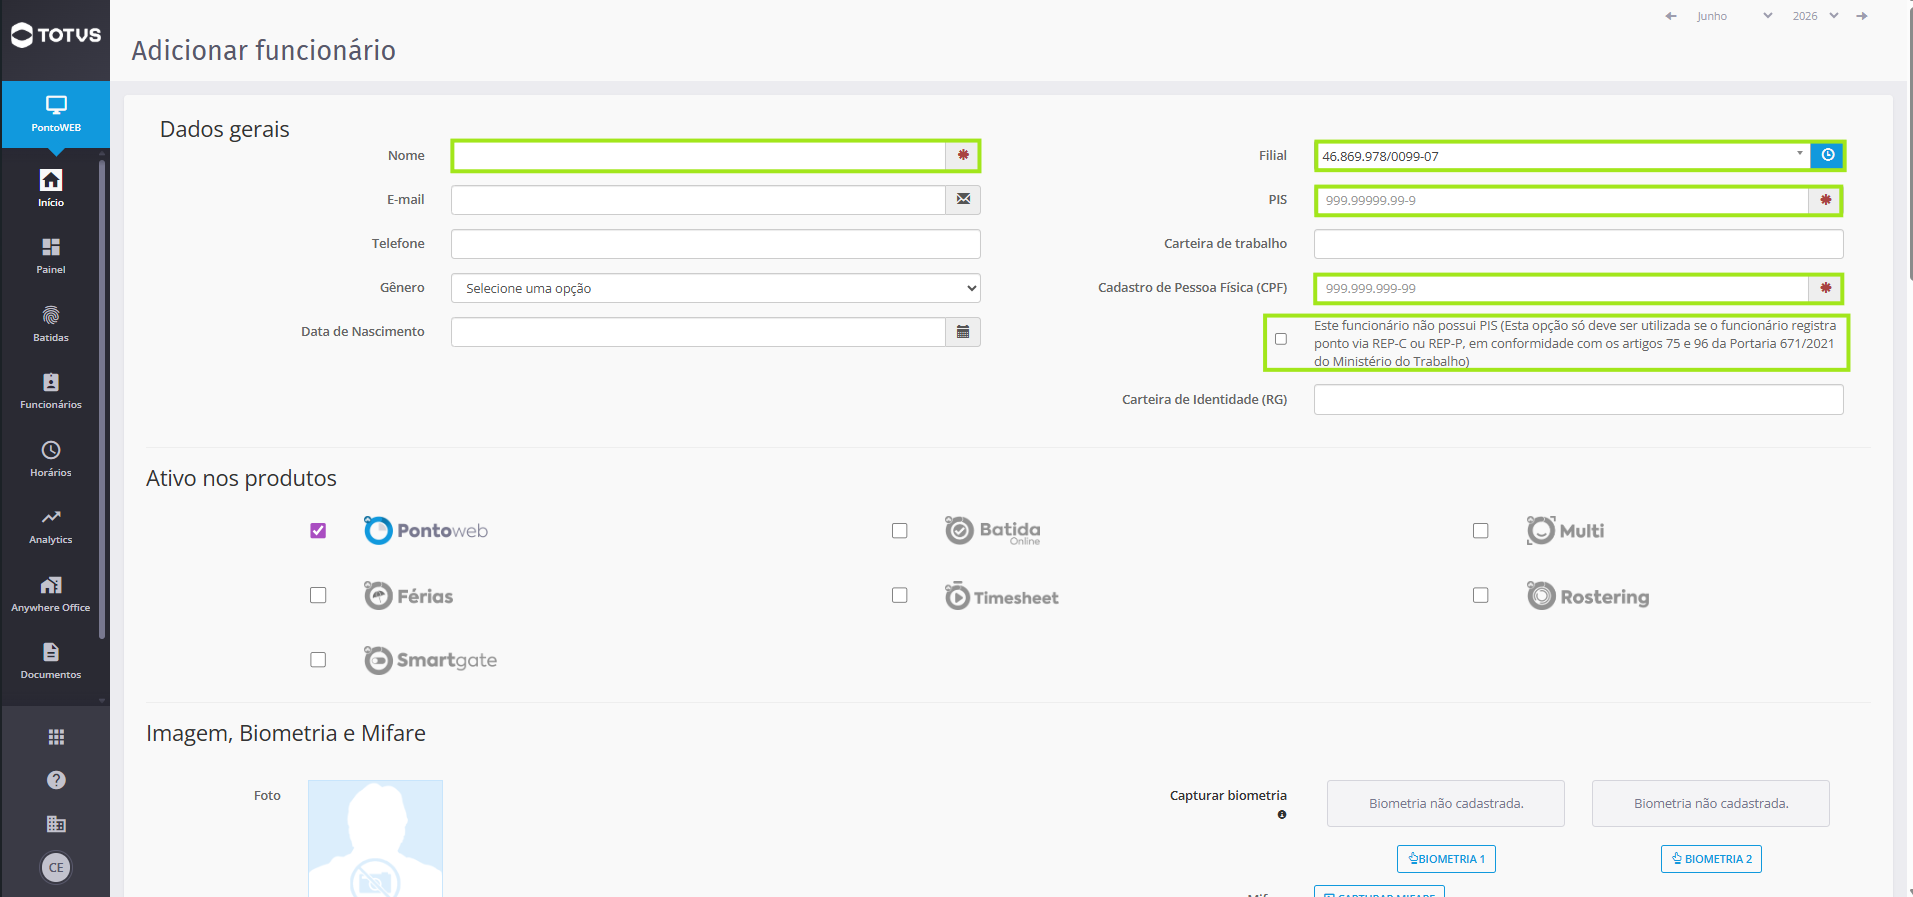
Task: Open the 2026 year selector
Action: tap(1816, 16)
